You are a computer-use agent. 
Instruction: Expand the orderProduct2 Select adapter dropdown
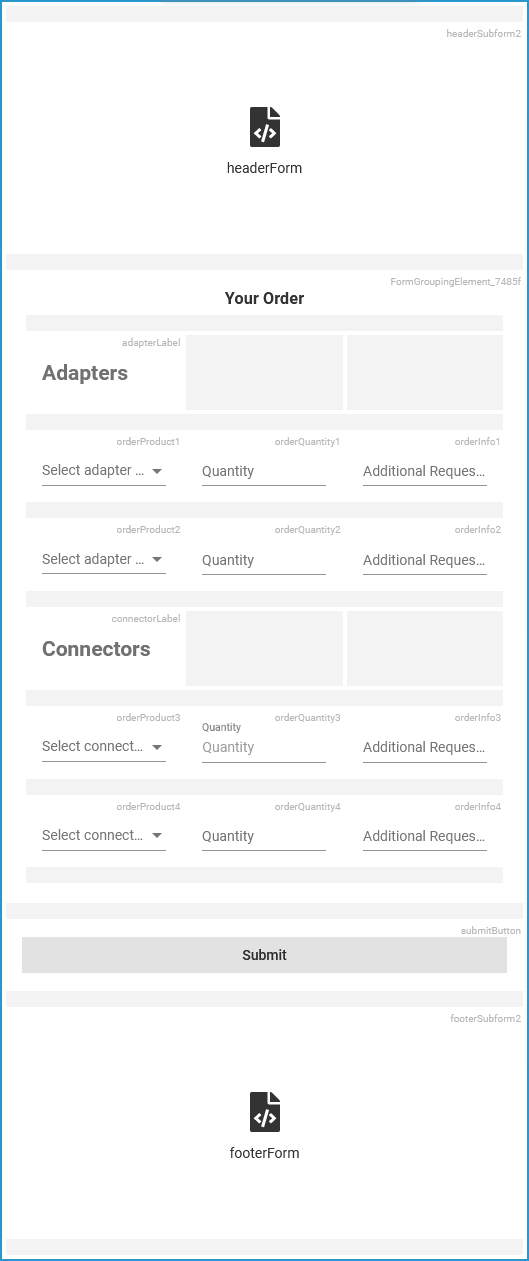tap(104, 560)
